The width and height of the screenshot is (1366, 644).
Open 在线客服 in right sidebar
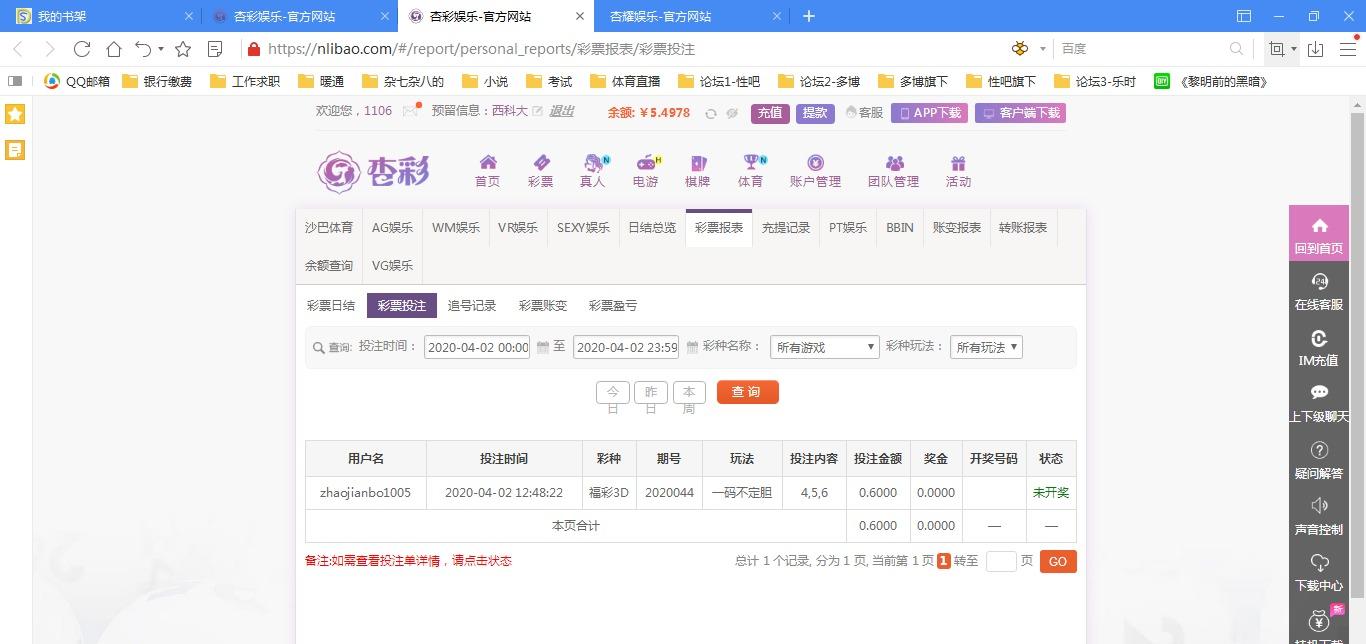click(1318, 292)
